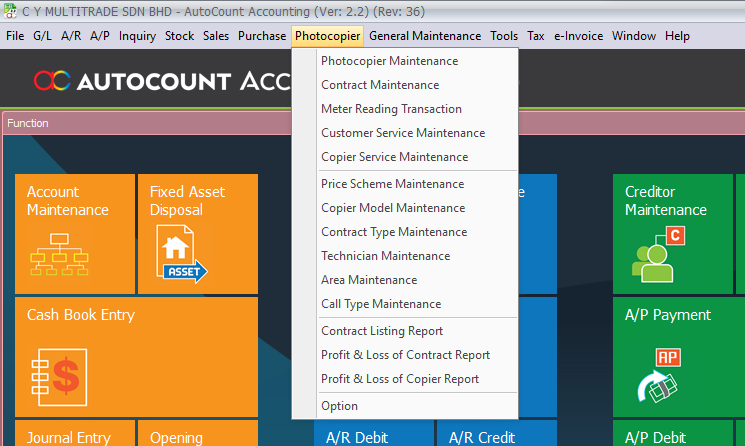Screen dimensions: 745x446
Task: Open the Stock menu
Action: [x=180, y=36]
